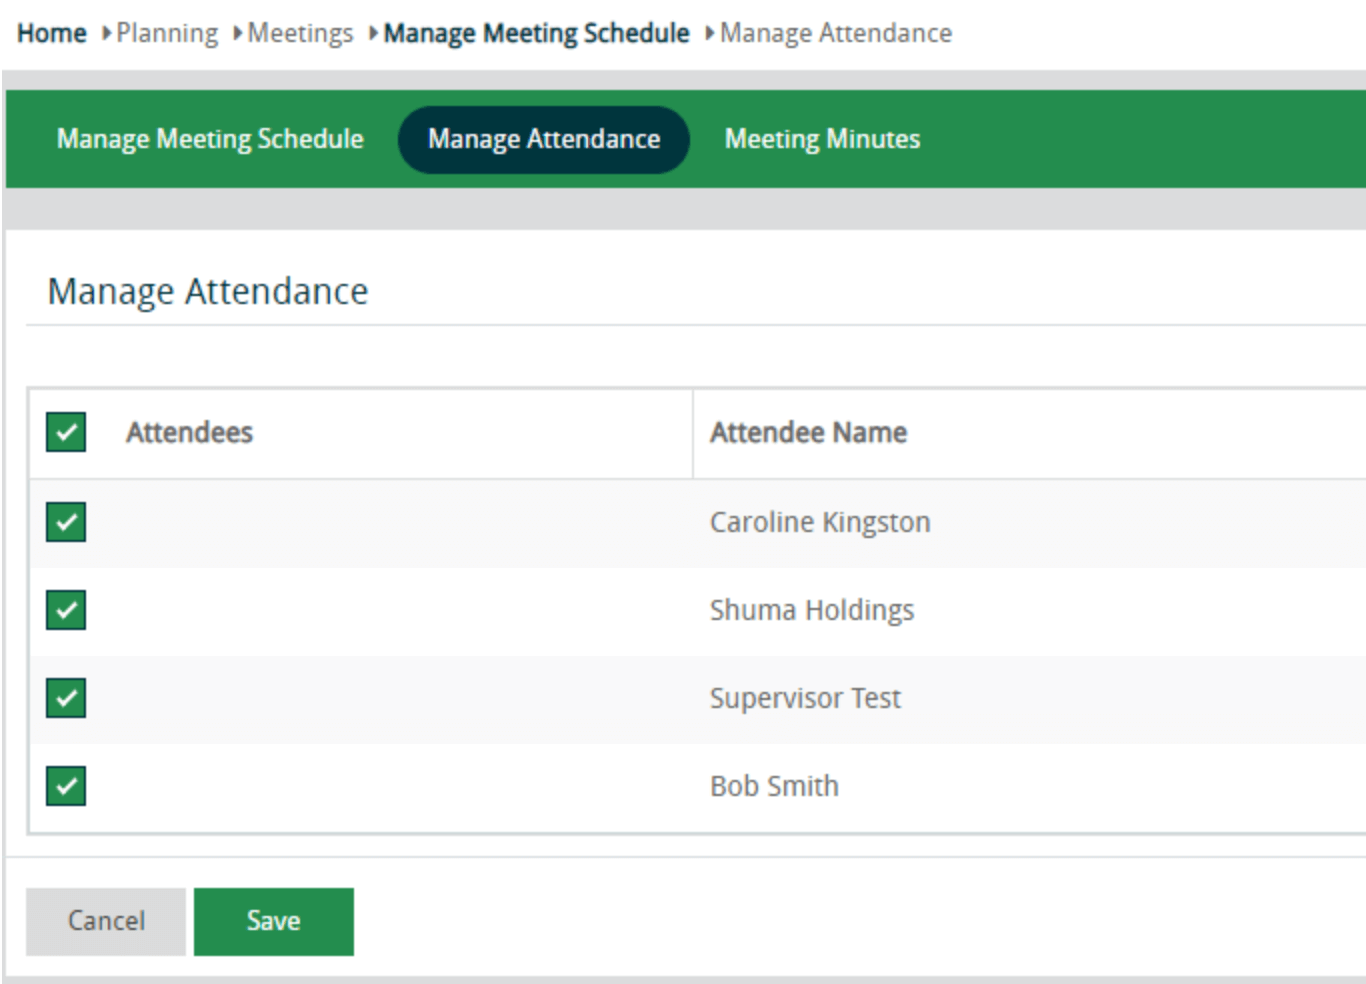The width and height of the screenshot is (1366, 984).
Task: Open Meetings breadcrumb link
Action: point(300,33)
